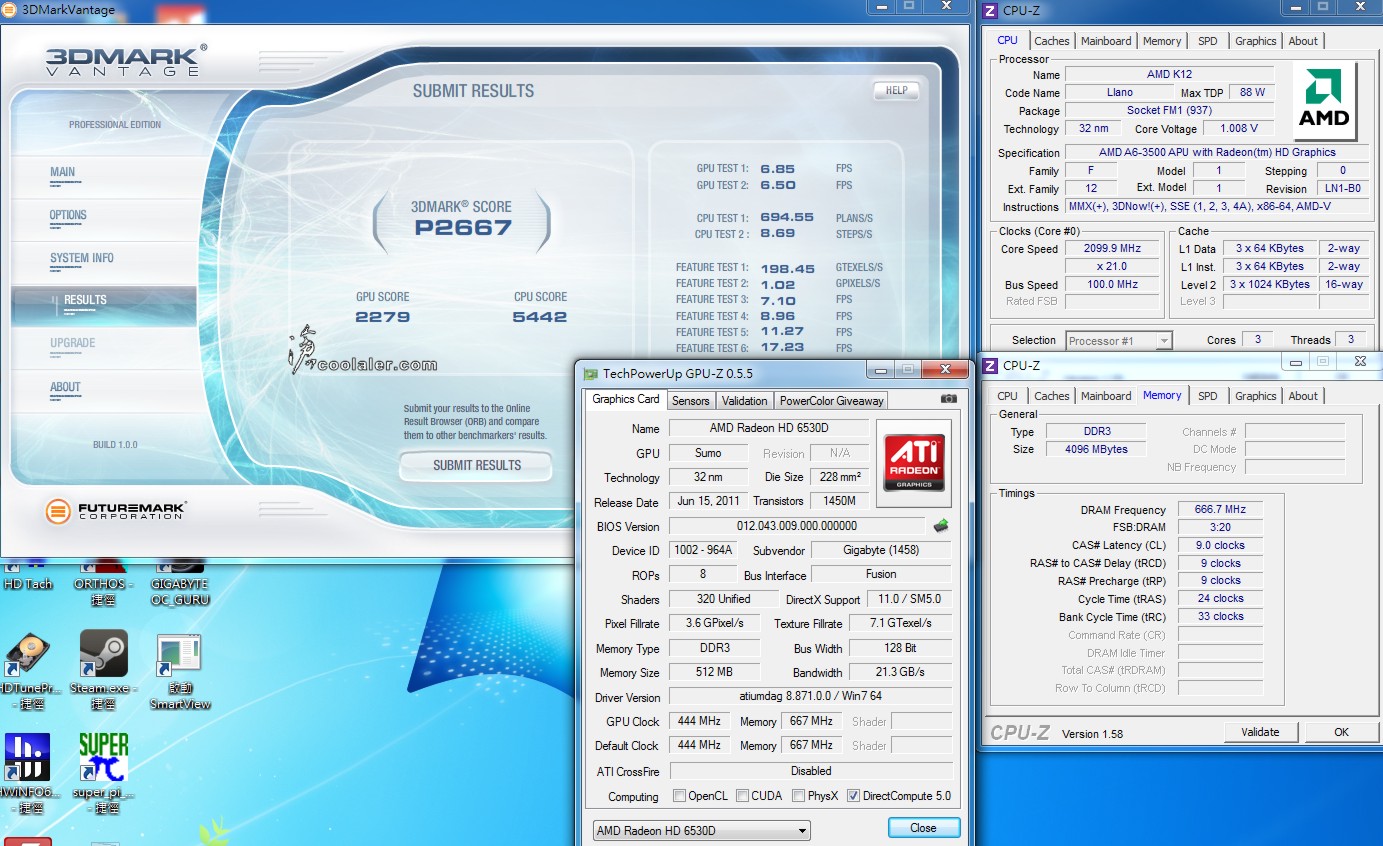Open SYSTEM INFO in 3DMark sidebar
Screen dimensions: 1383x846
[x=104, y=262]
